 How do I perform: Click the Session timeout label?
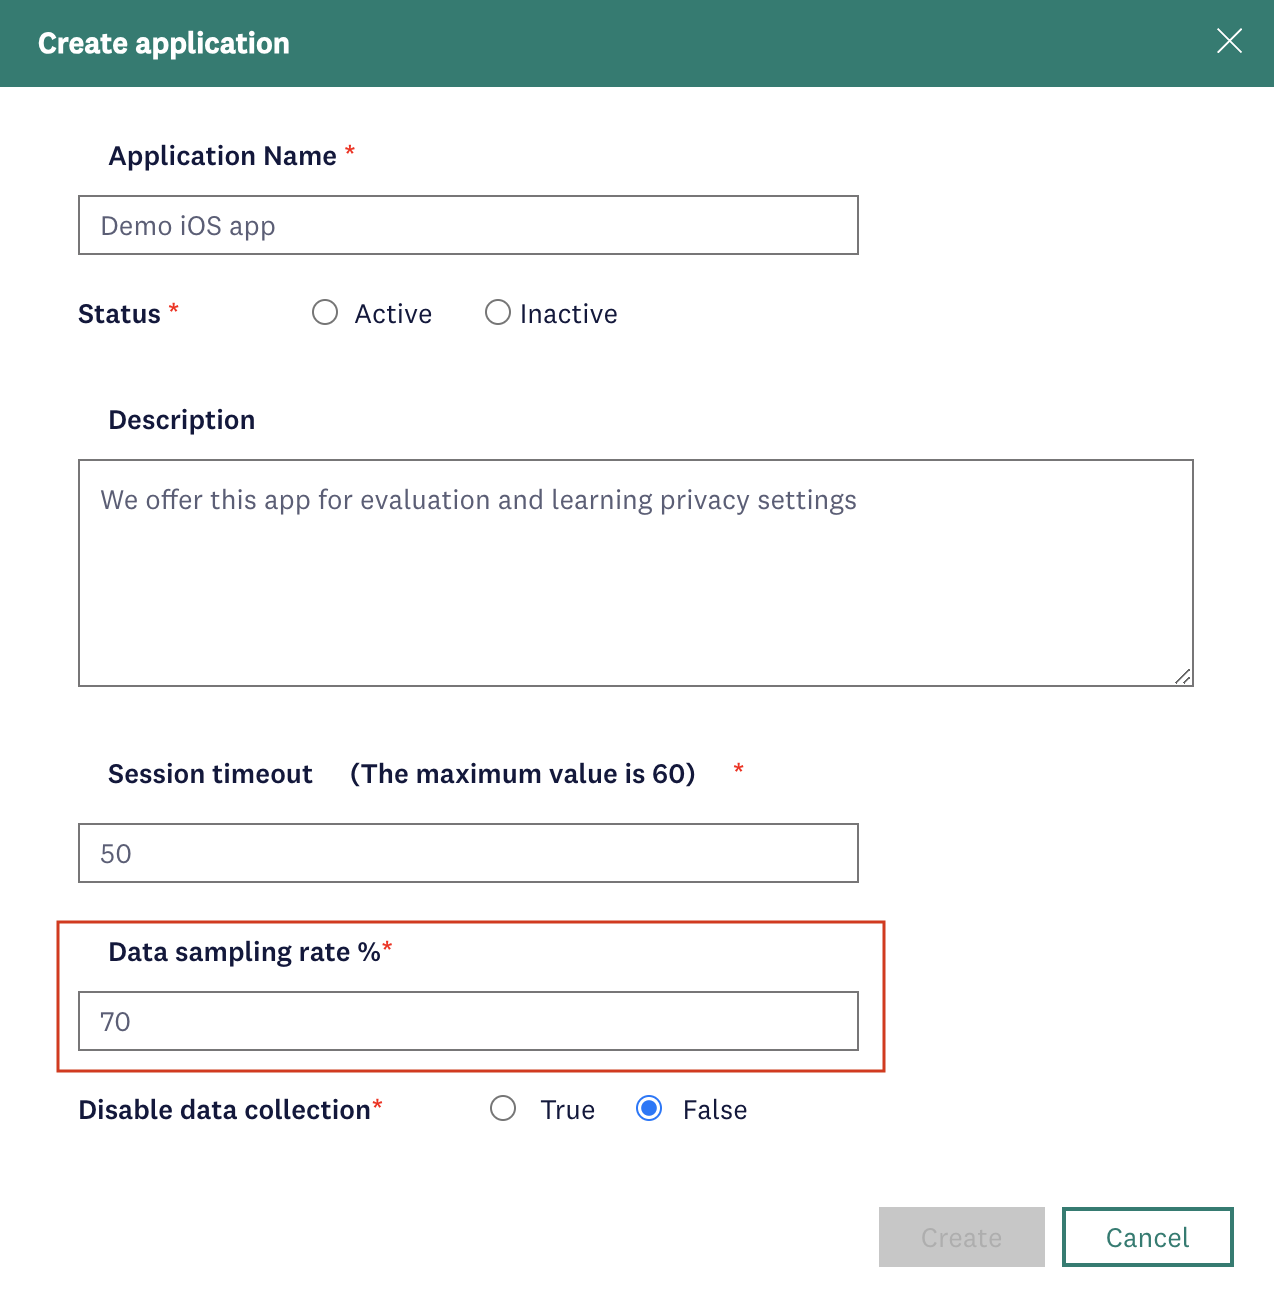click(210, 774)
